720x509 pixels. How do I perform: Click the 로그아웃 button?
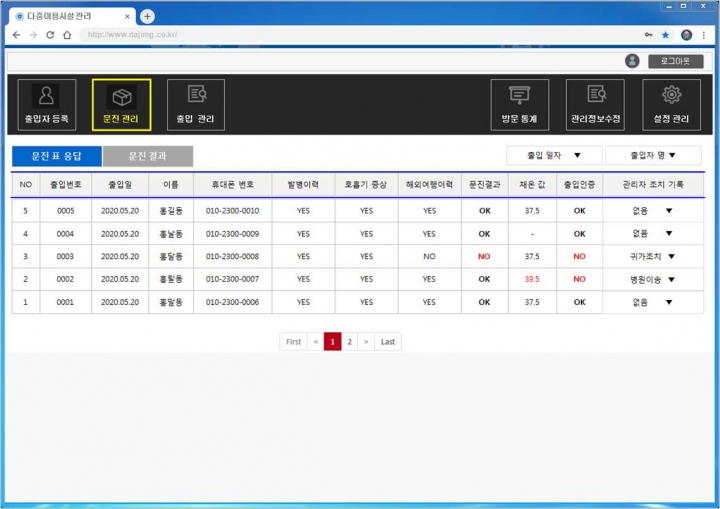[x=675, y=61]
